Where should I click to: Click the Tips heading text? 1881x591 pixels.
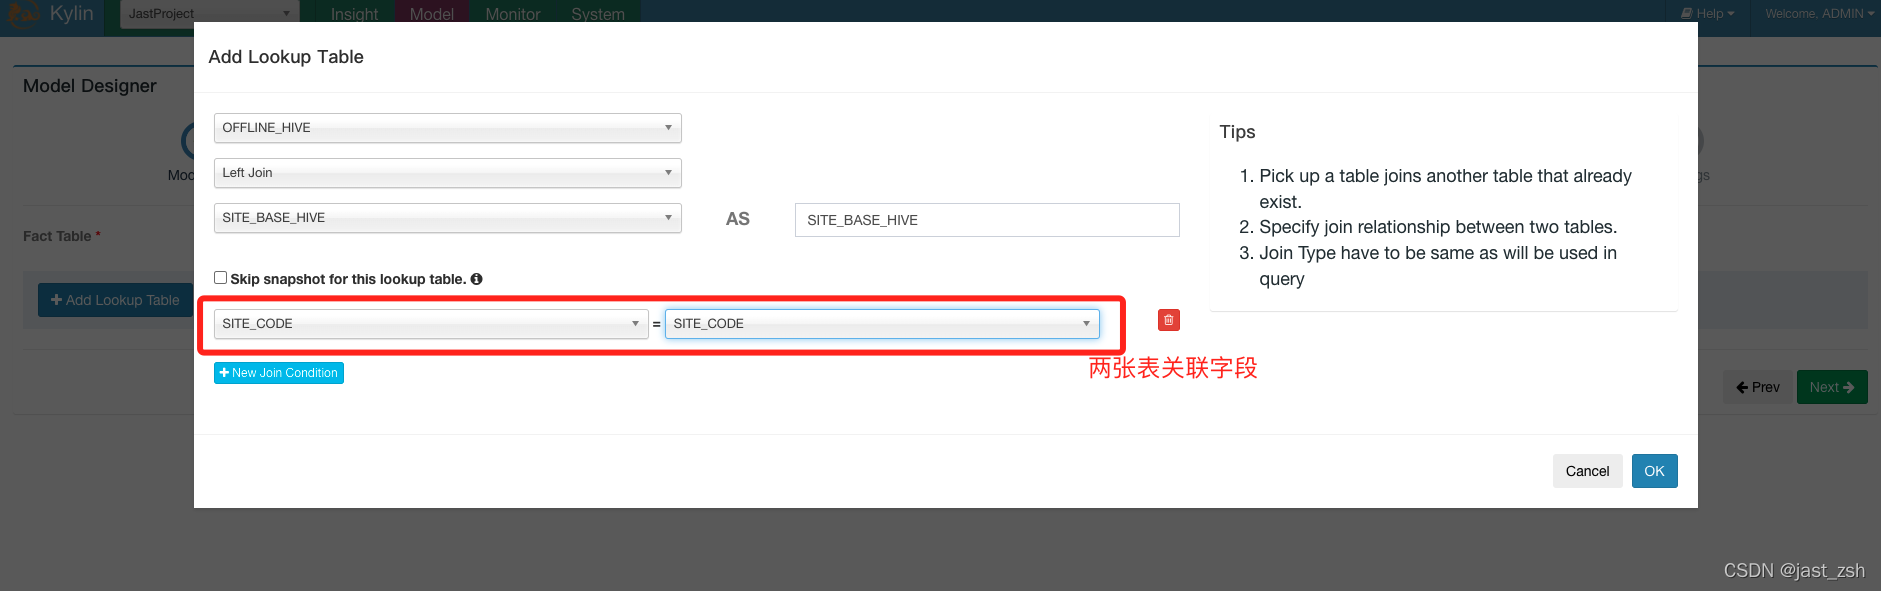(1237, 132)
